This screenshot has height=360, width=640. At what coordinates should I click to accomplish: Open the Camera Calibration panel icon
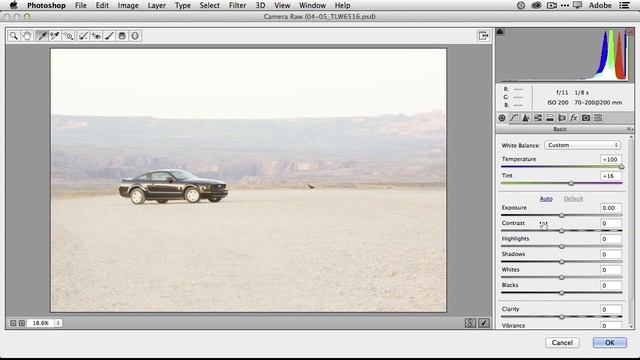pos(586,118)
